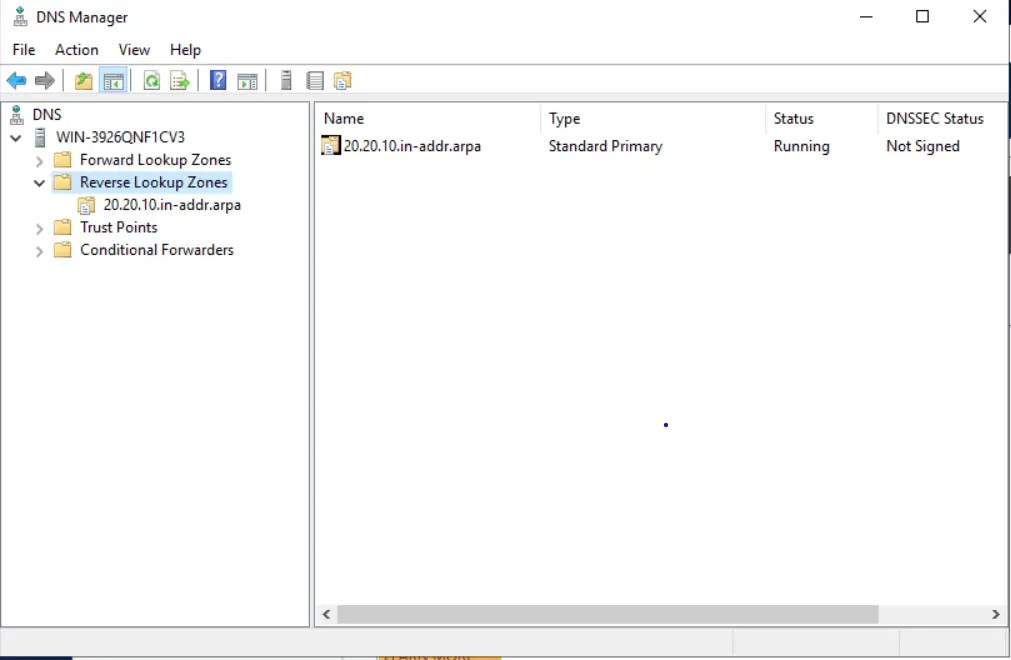Screen dimensions: 1011x660
Task: Click the horizontal scrollbar's right arrow
Action: (996, 614)
